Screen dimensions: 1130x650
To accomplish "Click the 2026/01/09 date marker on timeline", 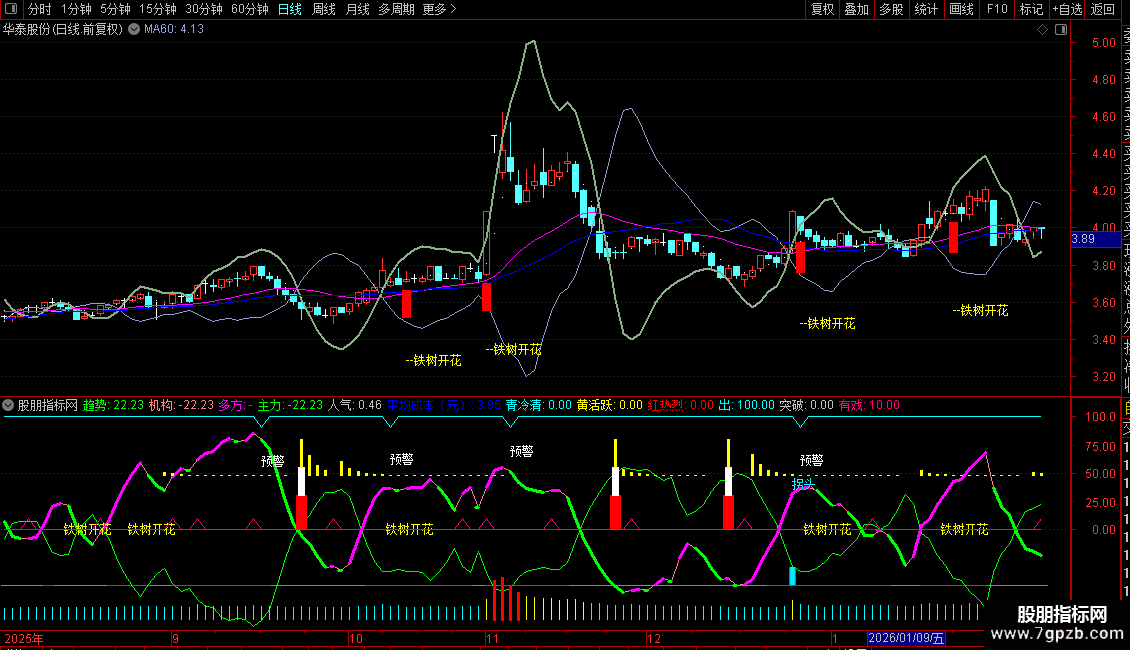I will 905,638.
